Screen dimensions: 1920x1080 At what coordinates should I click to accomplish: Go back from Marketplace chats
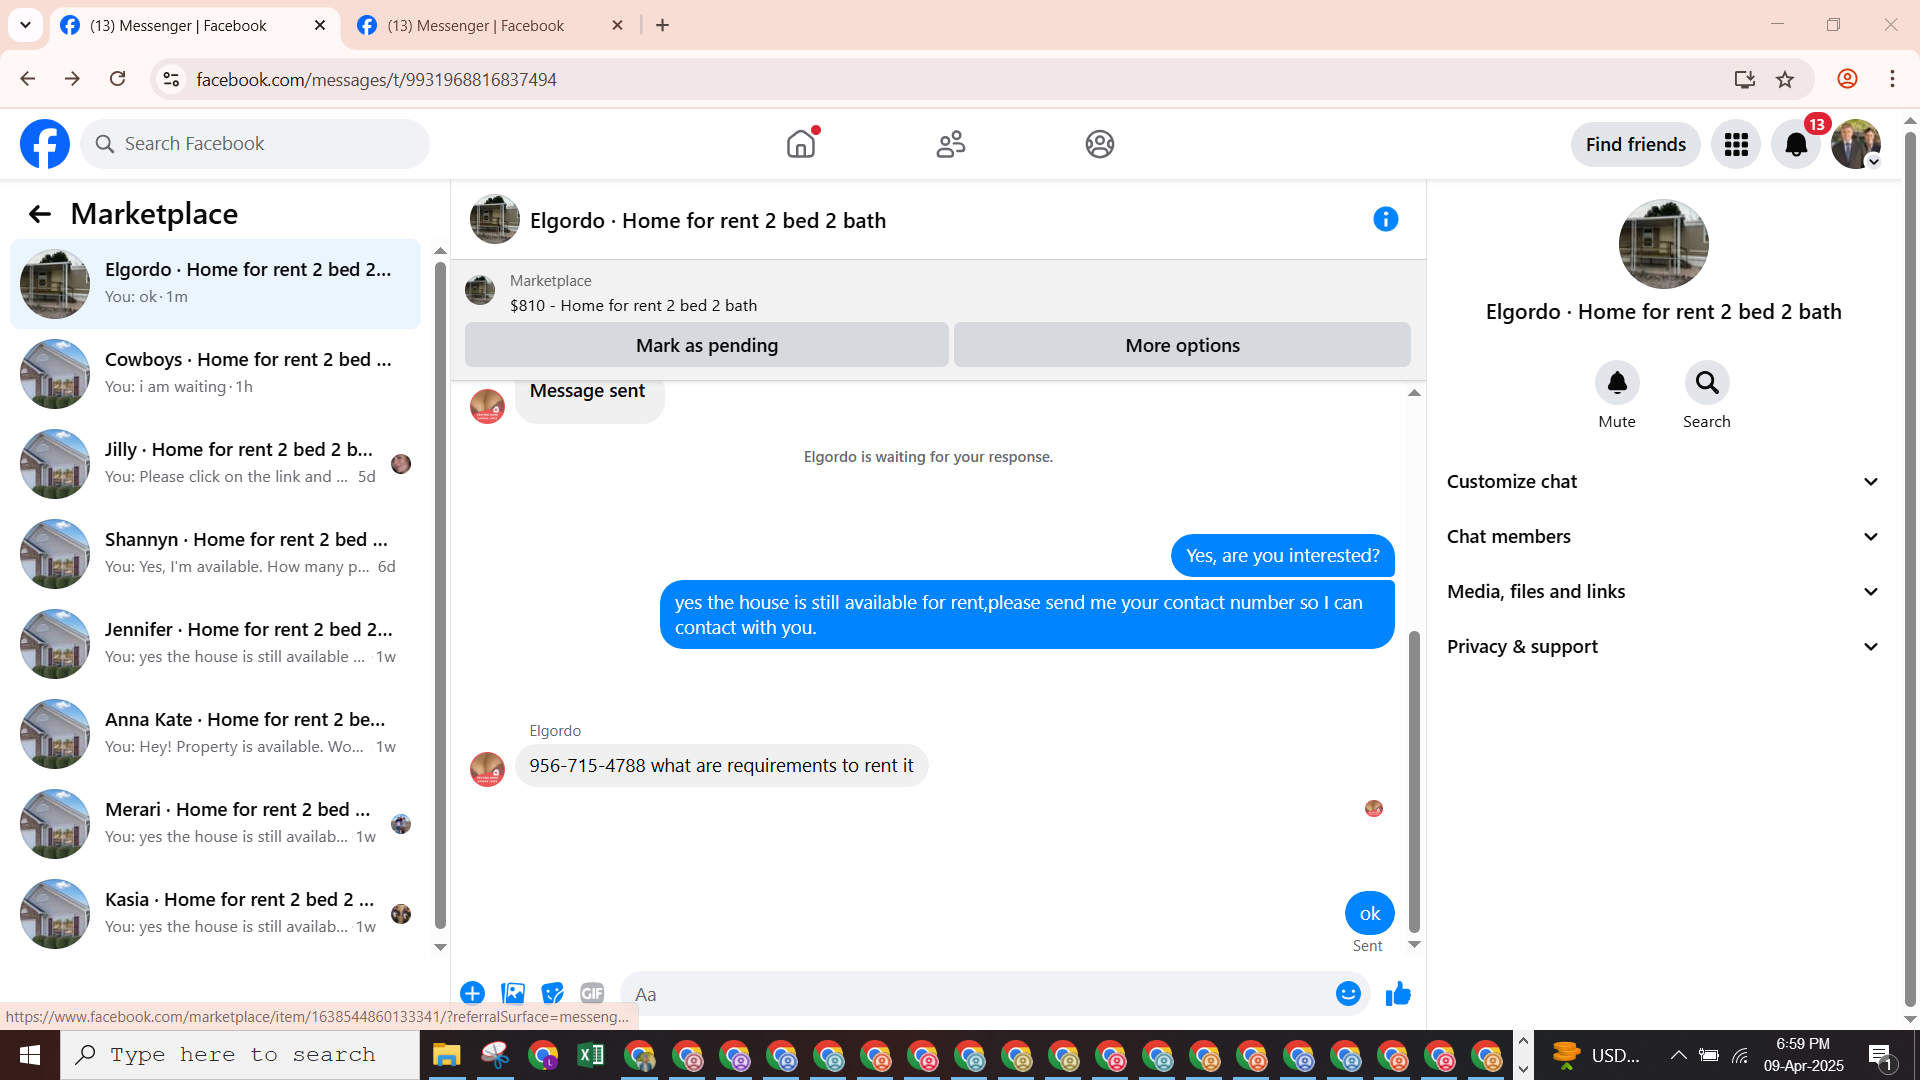click(39, 214)
